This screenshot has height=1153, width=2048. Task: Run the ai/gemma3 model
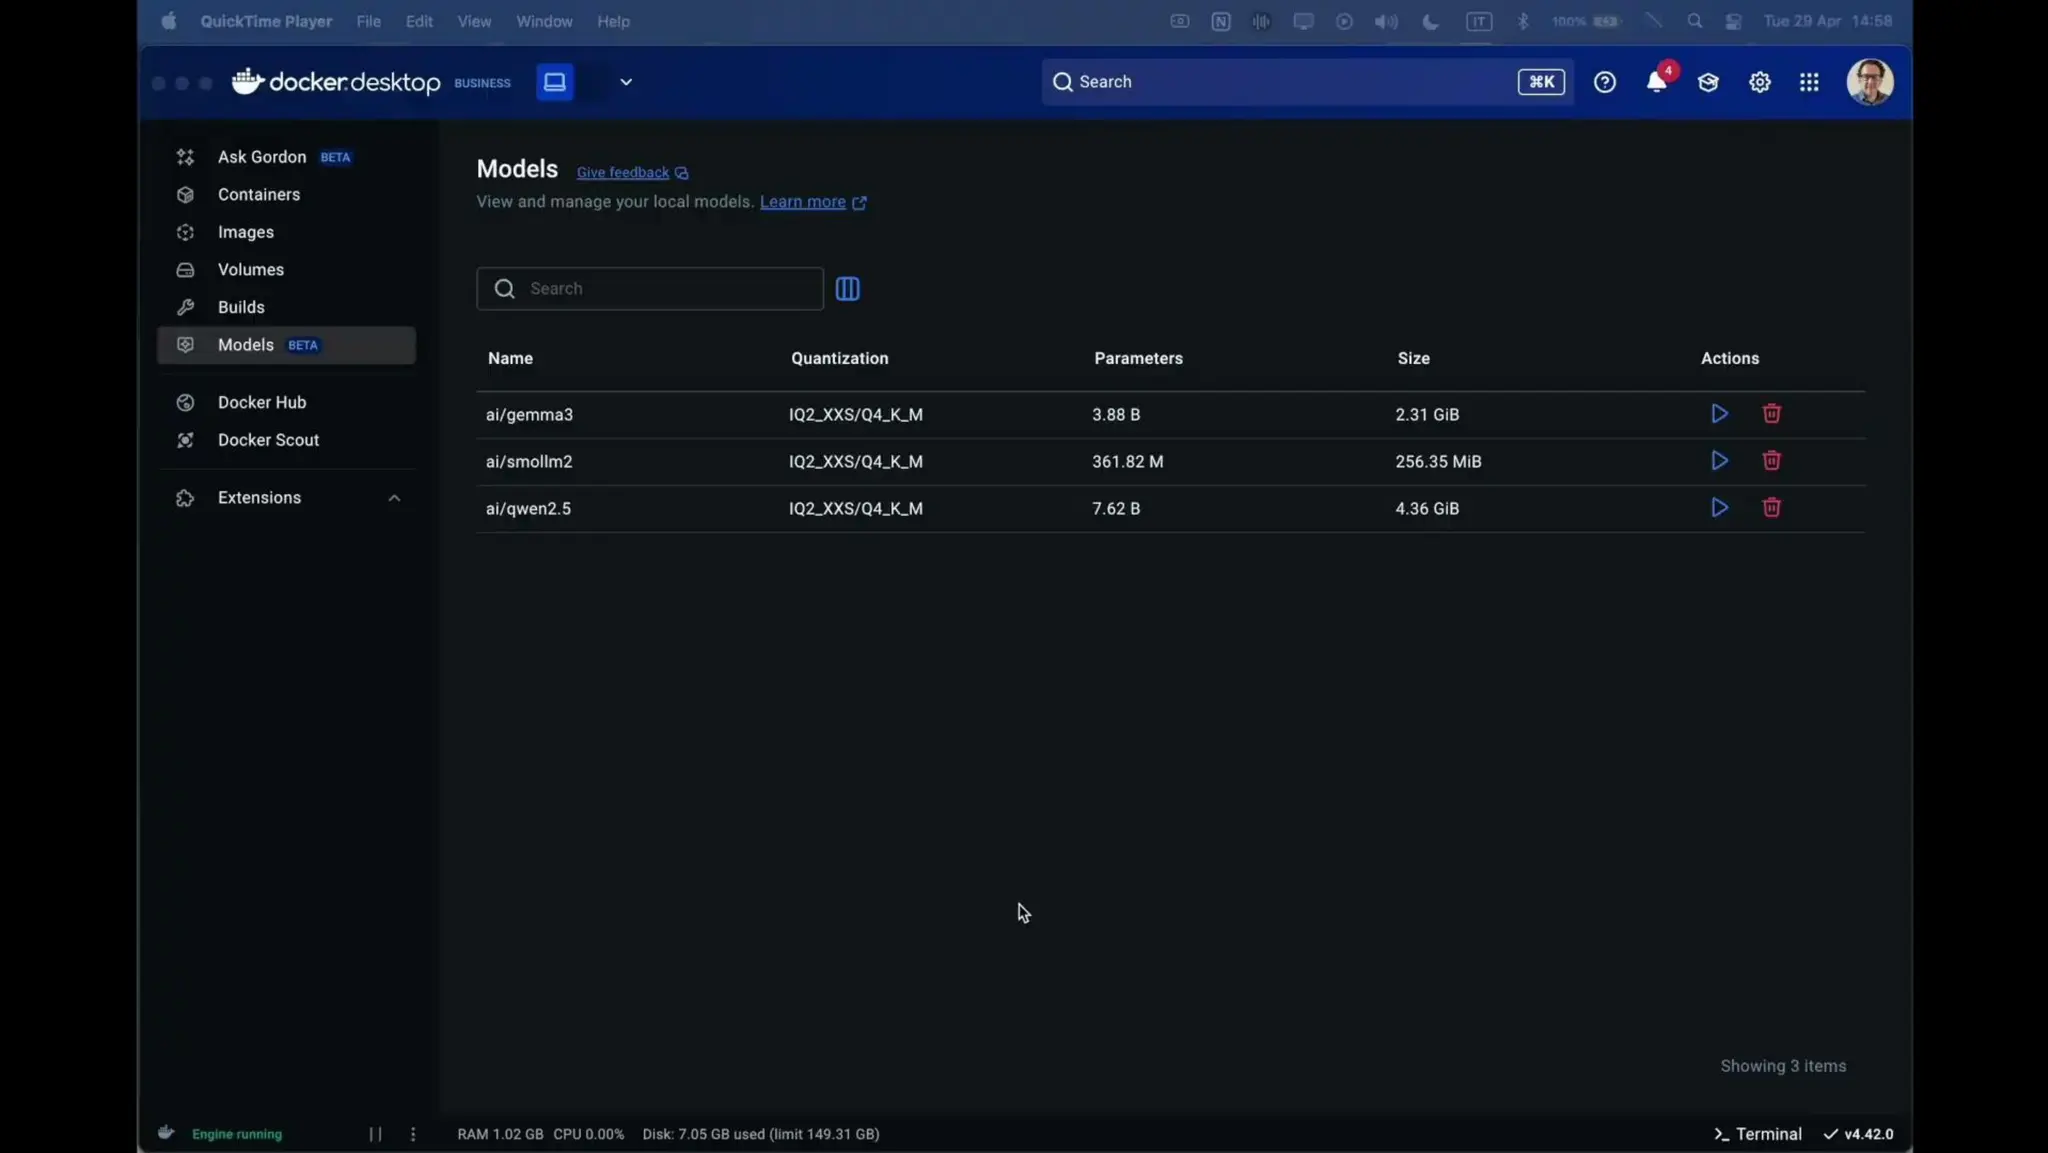[x=1719, y=414]
